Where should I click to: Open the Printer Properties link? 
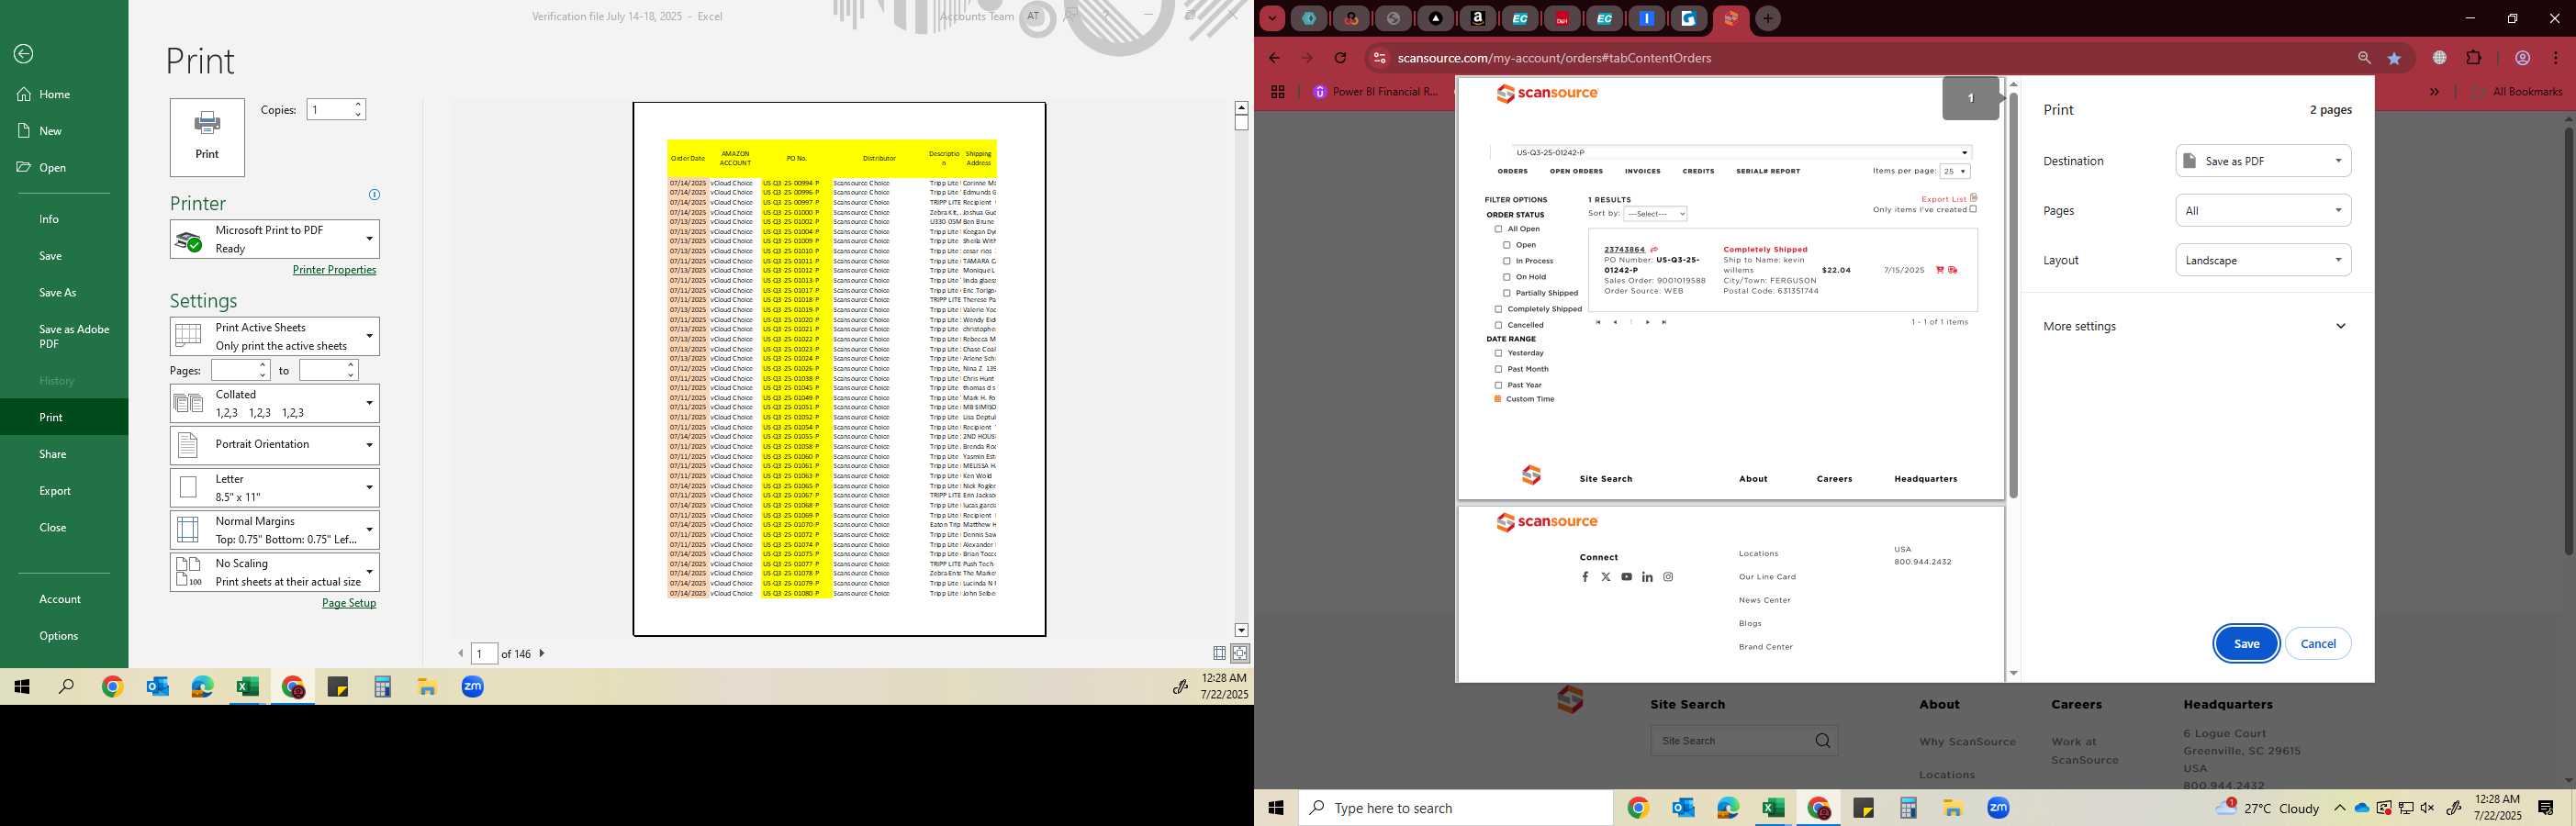click(334, 270)
